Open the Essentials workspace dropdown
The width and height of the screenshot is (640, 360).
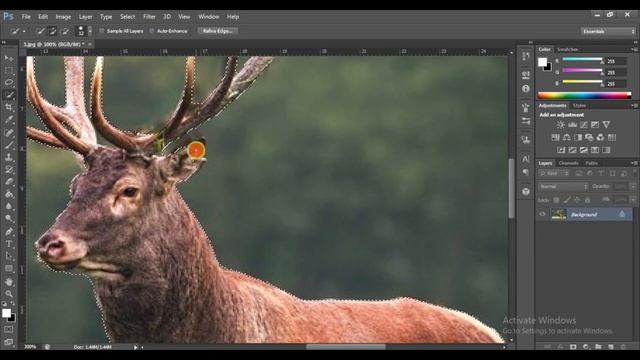608,31
